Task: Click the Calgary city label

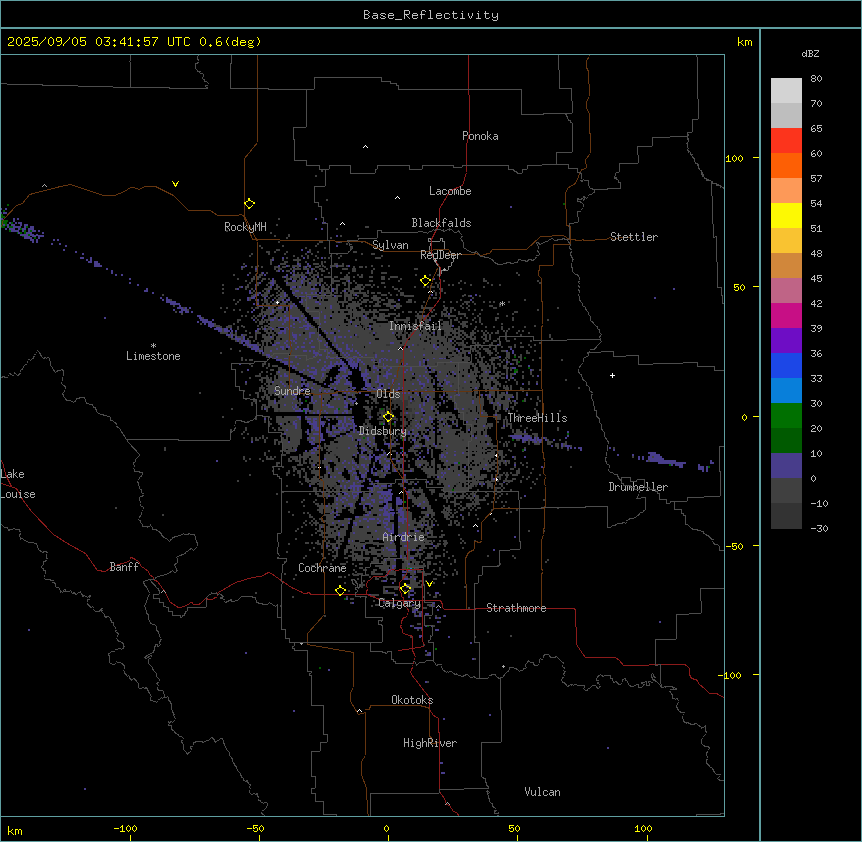Action: click(x=399, y=603)
